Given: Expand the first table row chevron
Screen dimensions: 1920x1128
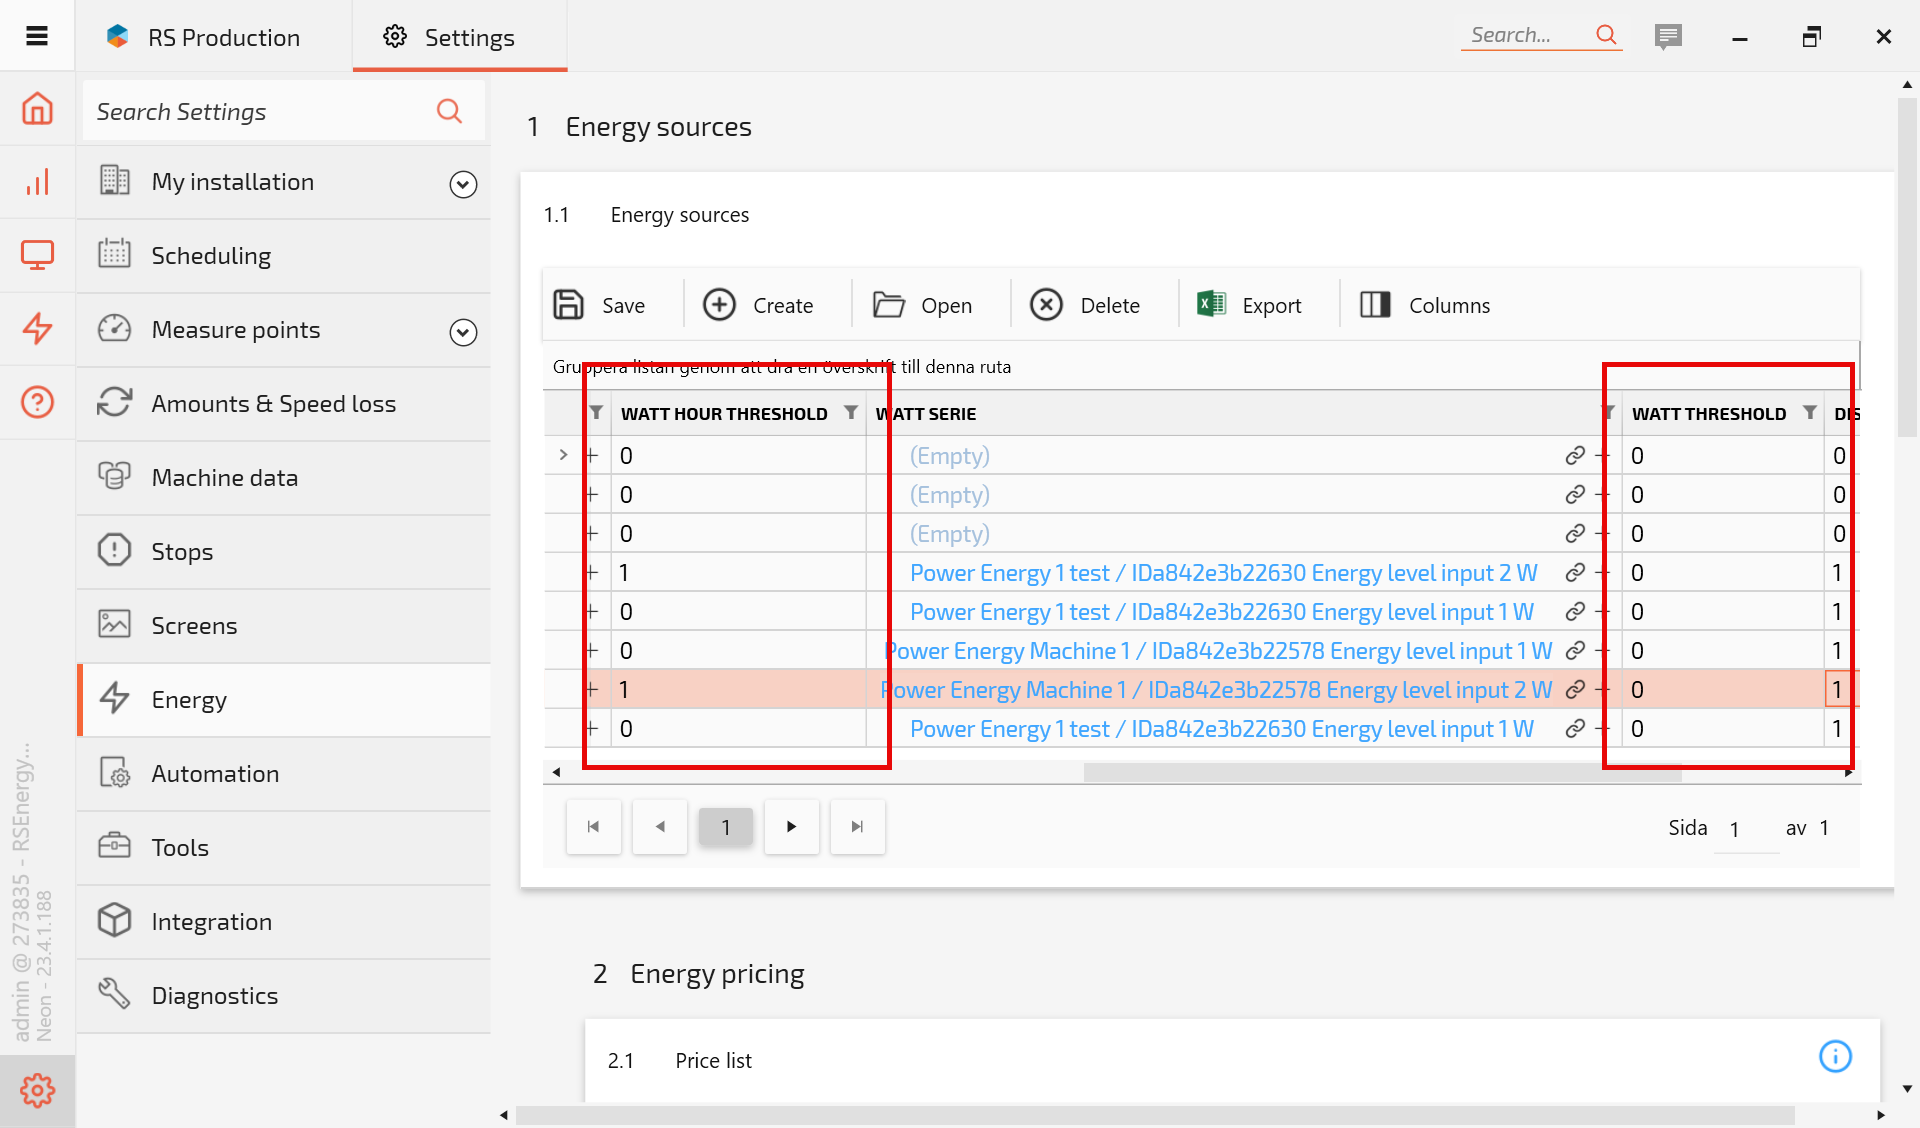Looking at the screenshot, I should click(563, 455).
